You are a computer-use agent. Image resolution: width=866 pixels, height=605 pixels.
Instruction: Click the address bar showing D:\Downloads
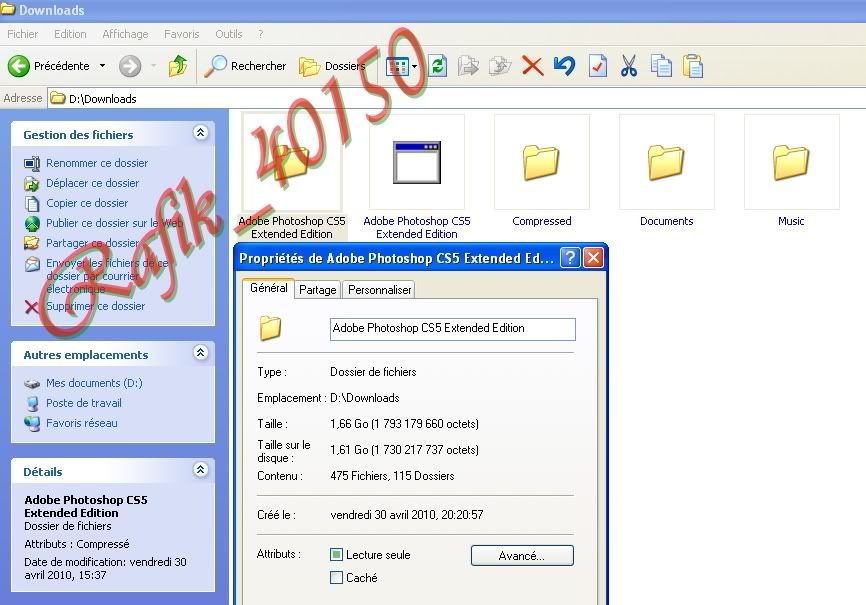tap(456, 99)
